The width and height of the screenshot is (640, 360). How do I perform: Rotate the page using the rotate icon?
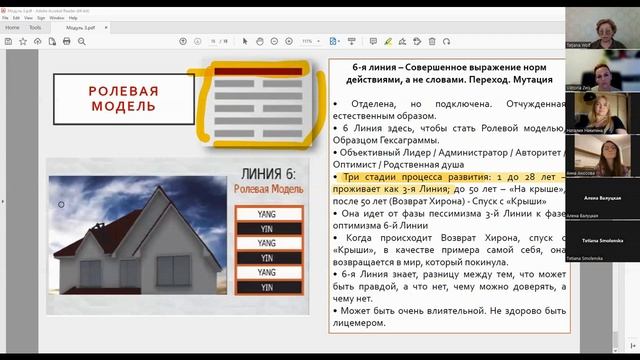point(447,41)
